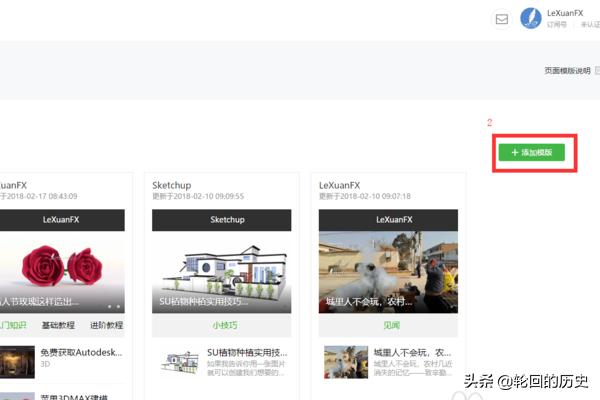Screen dimensions: 600x400
Task: Click the small house thumbnail in article list
Action: [x=177, y=360]
